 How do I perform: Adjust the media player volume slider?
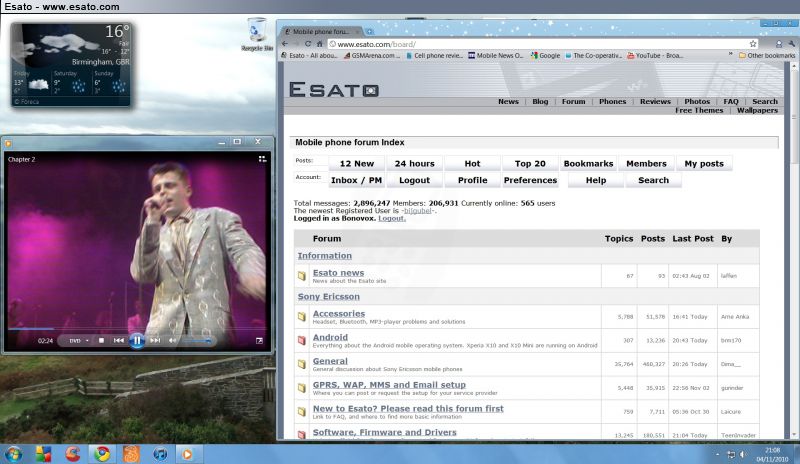click(x=196, y=340)
